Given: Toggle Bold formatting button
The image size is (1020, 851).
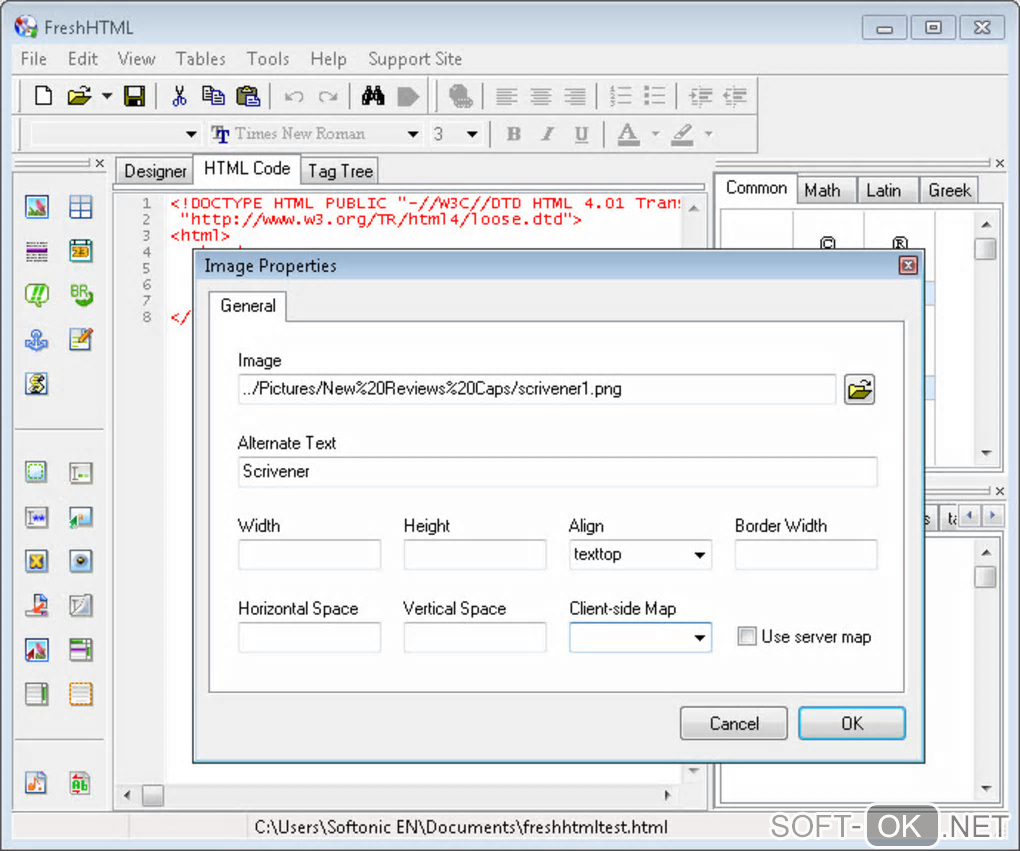Looking at the screenshot, I should pyautogui.click(x=514, y=134).
